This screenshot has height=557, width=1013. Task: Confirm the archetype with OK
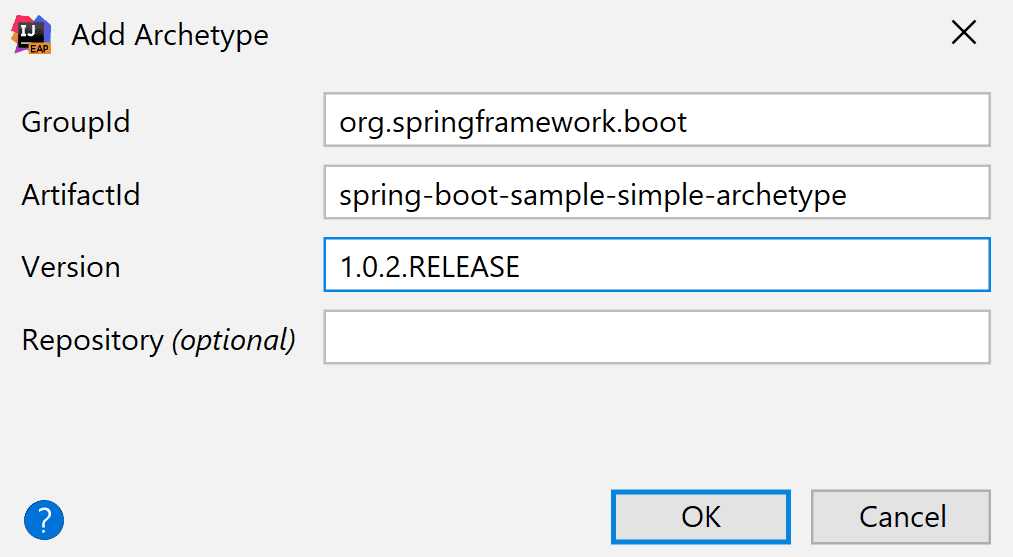701,517
